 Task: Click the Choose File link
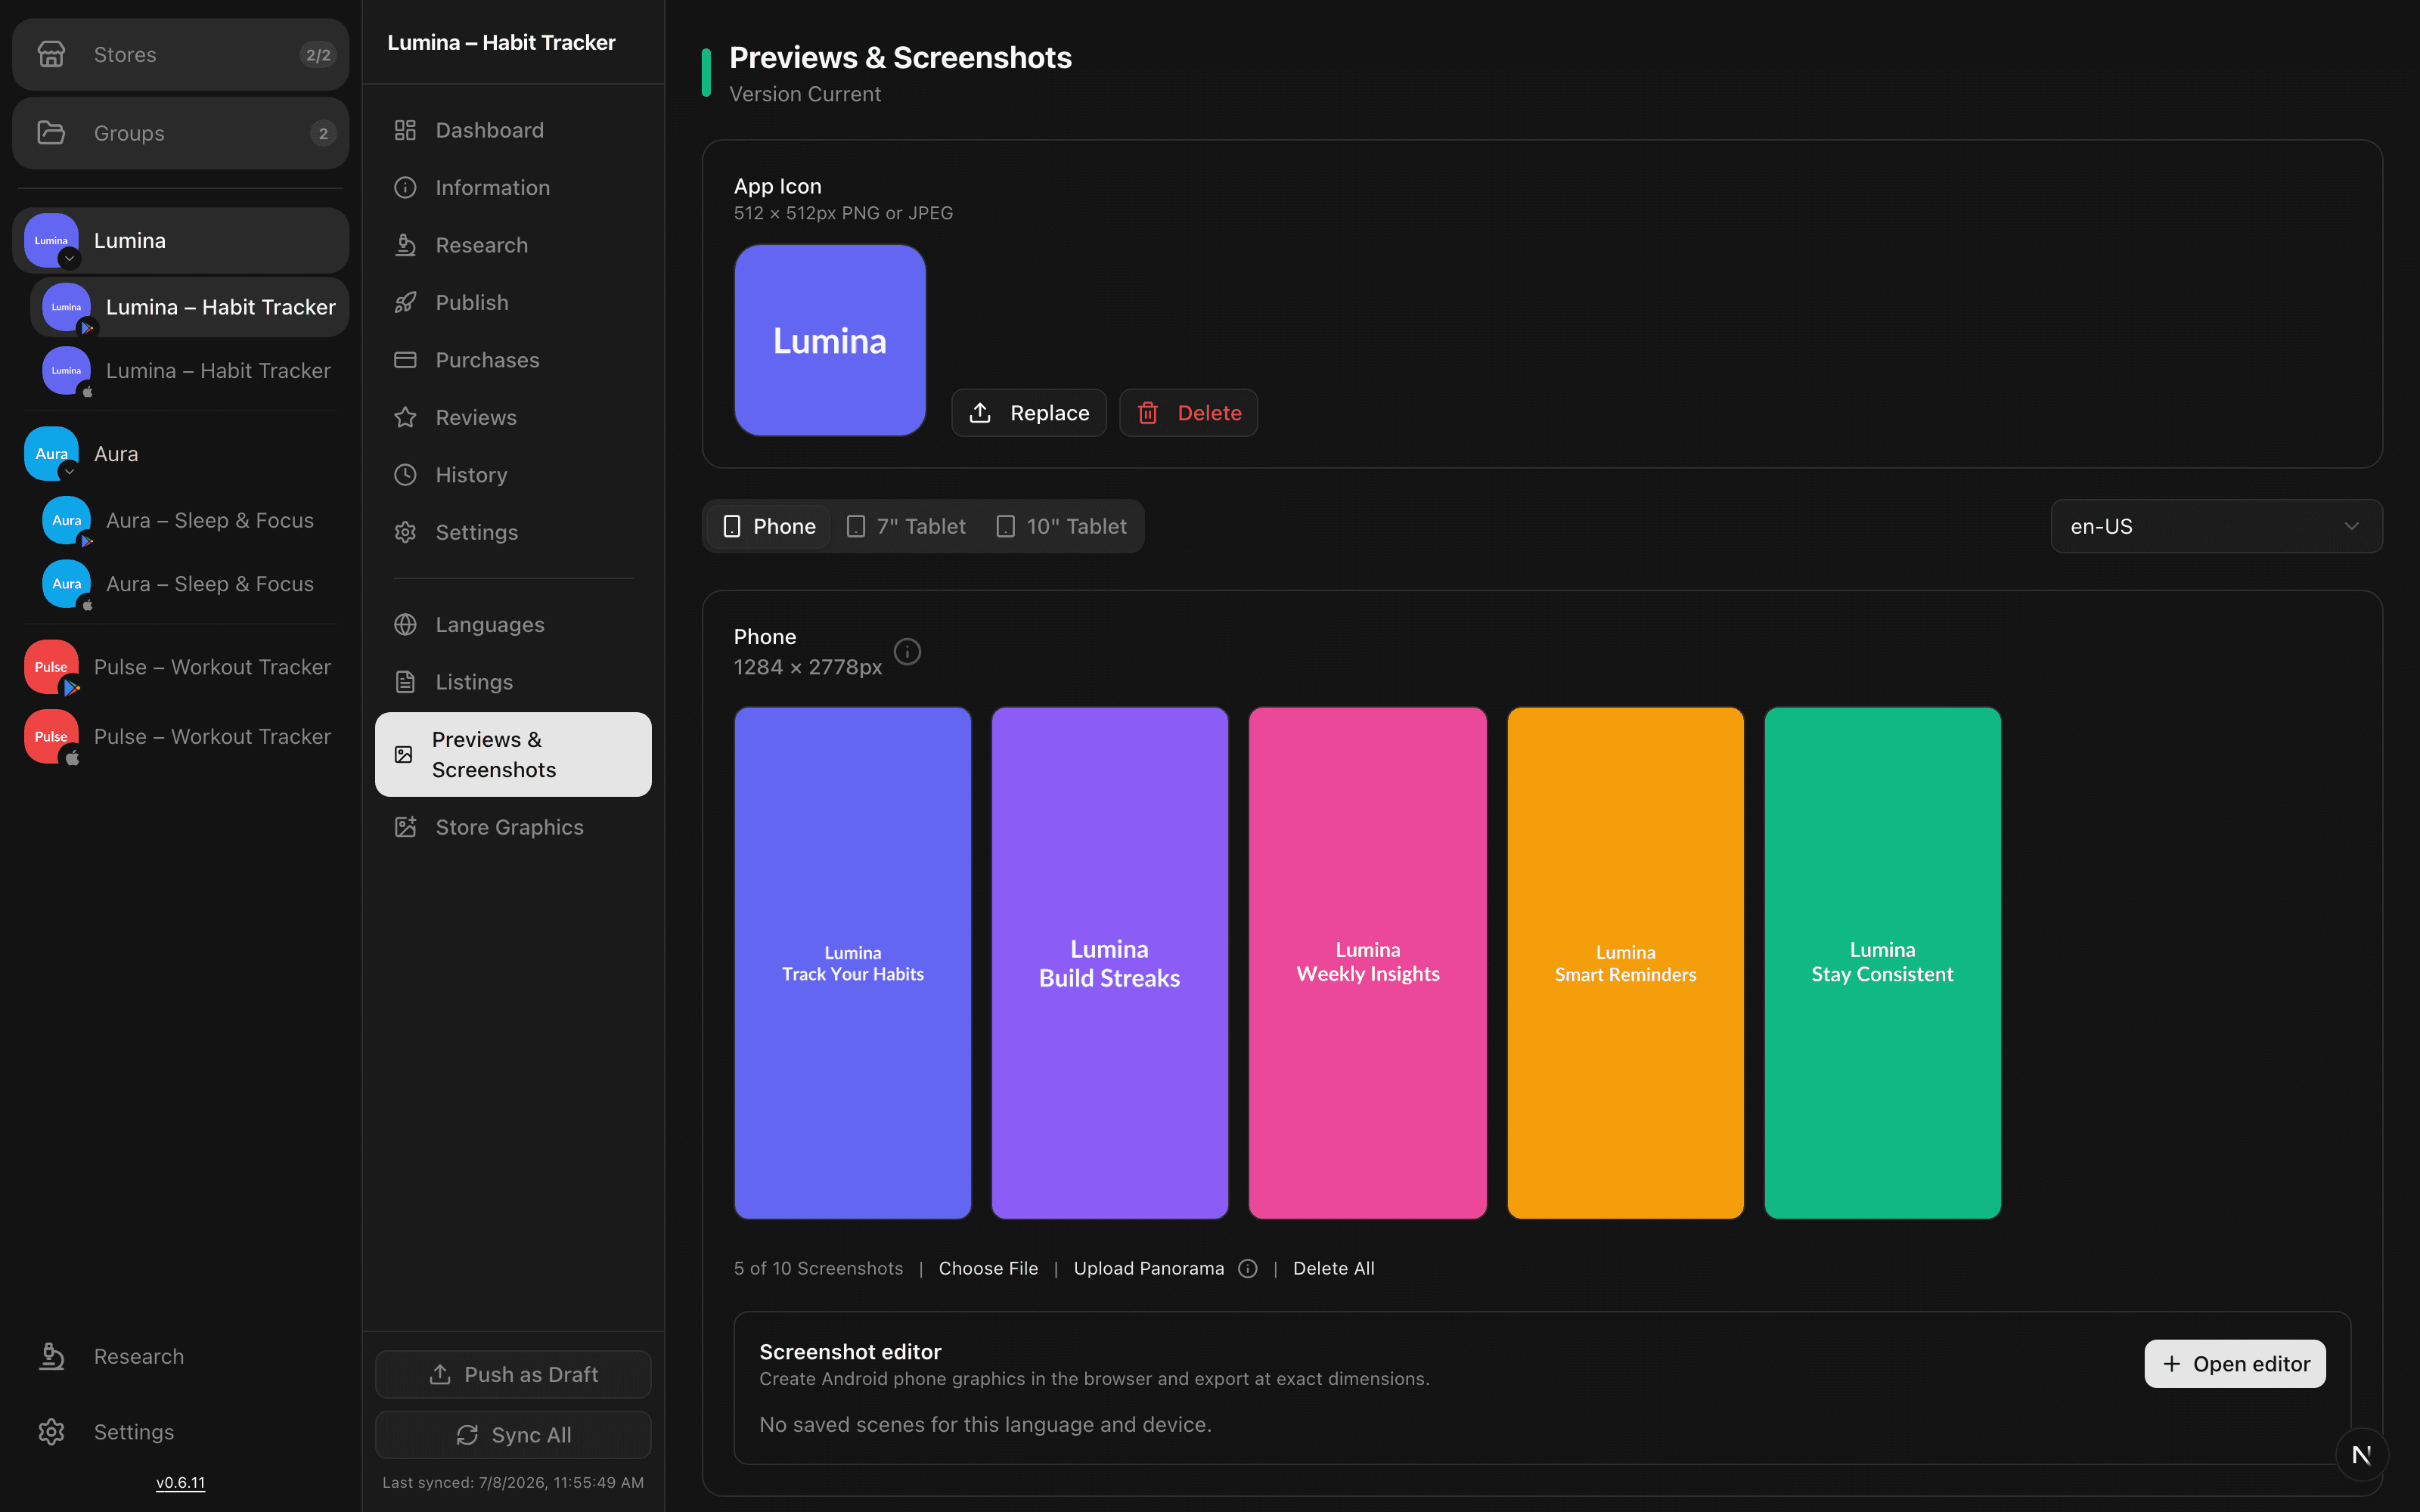(x=988, y=1268)
